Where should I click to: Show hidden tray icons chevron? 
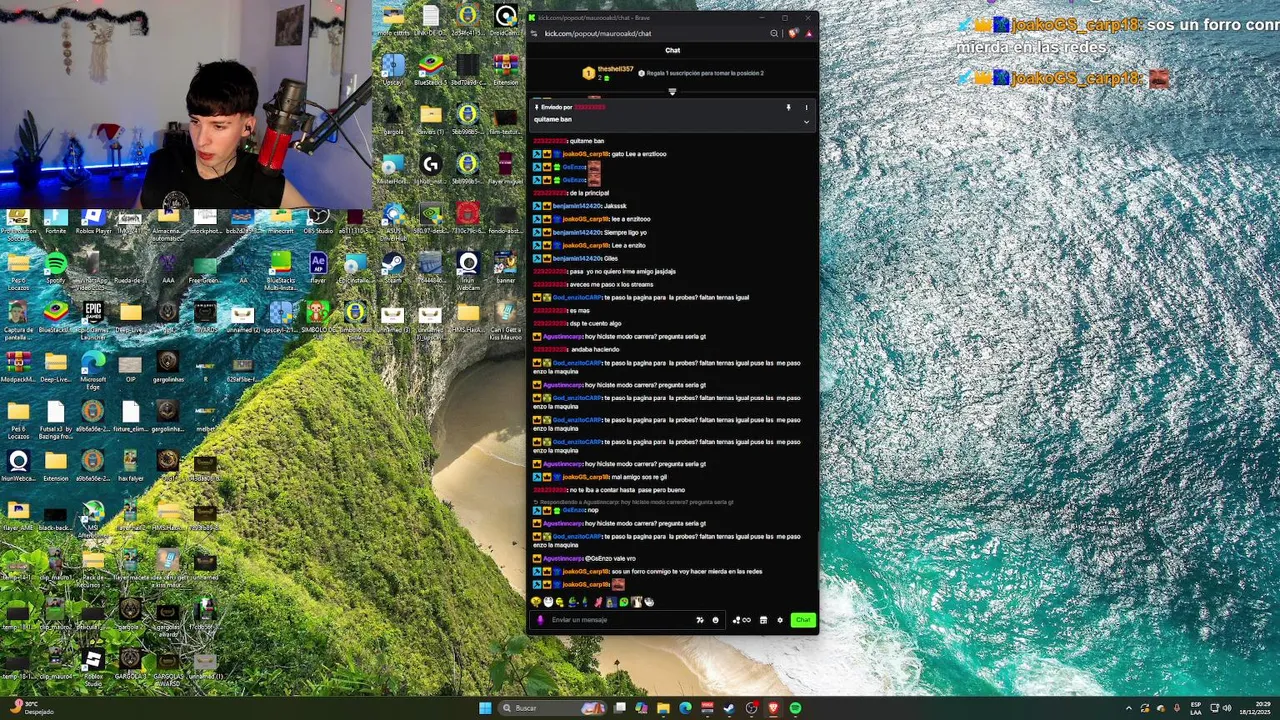tap(1129, 708)
